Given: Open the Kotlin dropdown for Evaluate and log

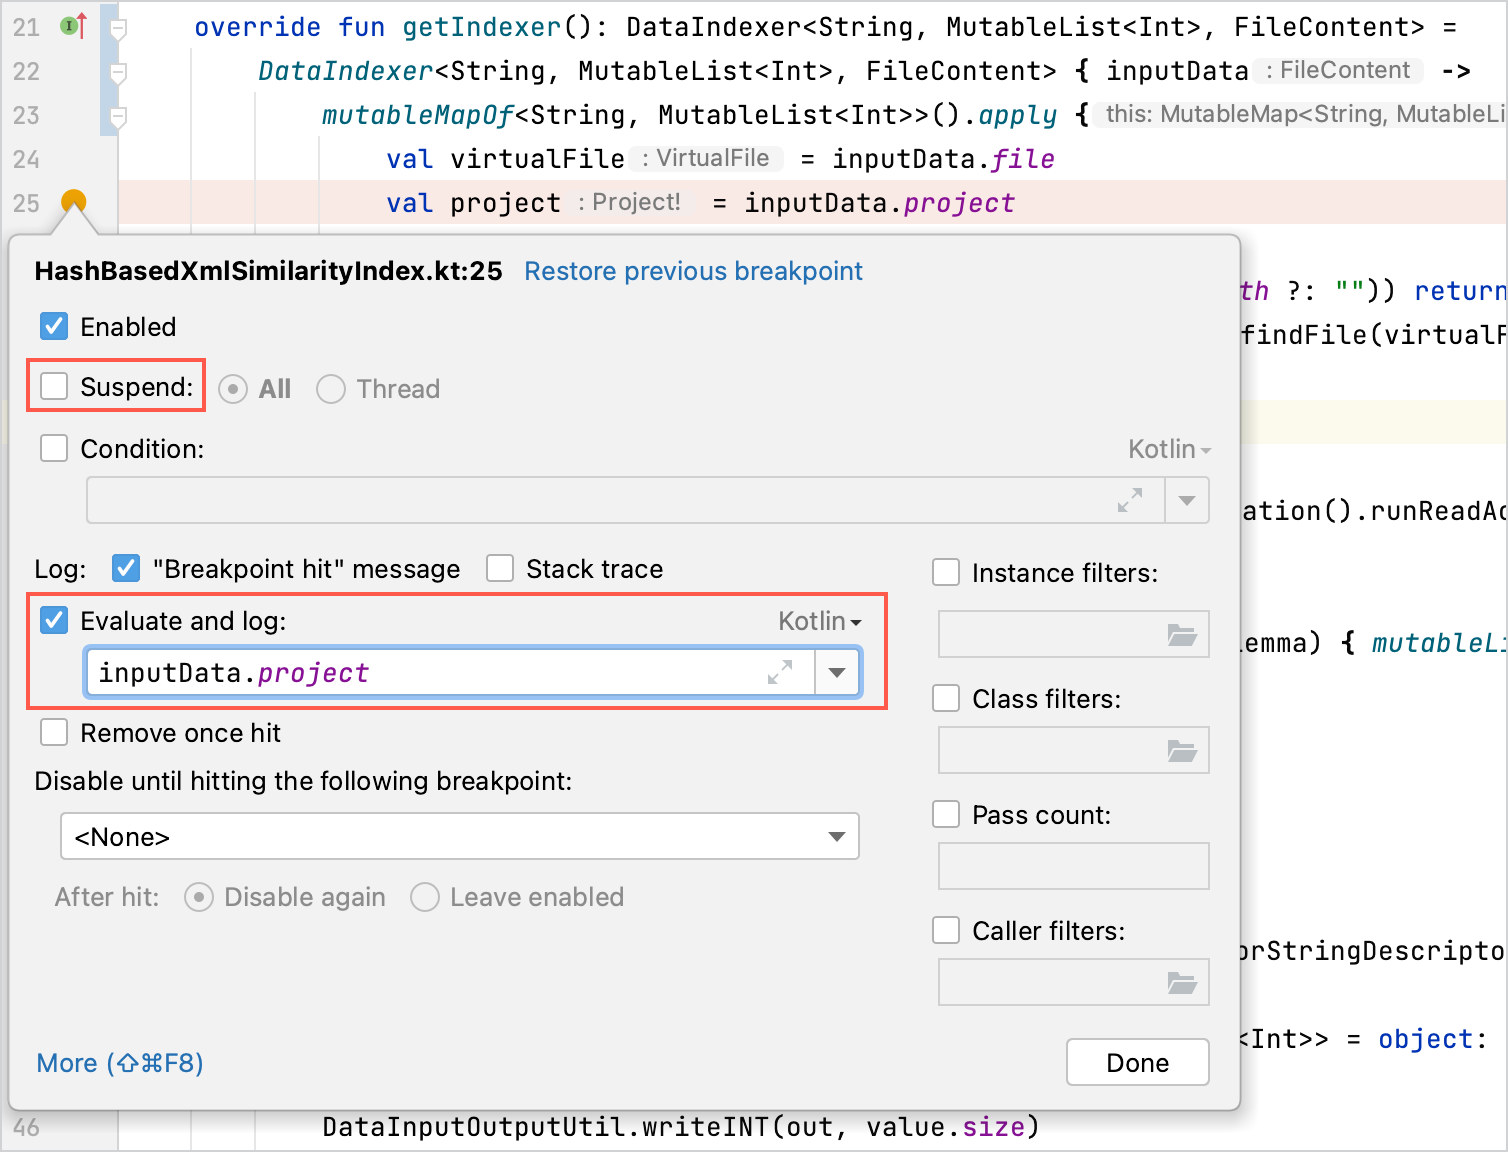Looking at the screenshot, I should coord(818,620).
